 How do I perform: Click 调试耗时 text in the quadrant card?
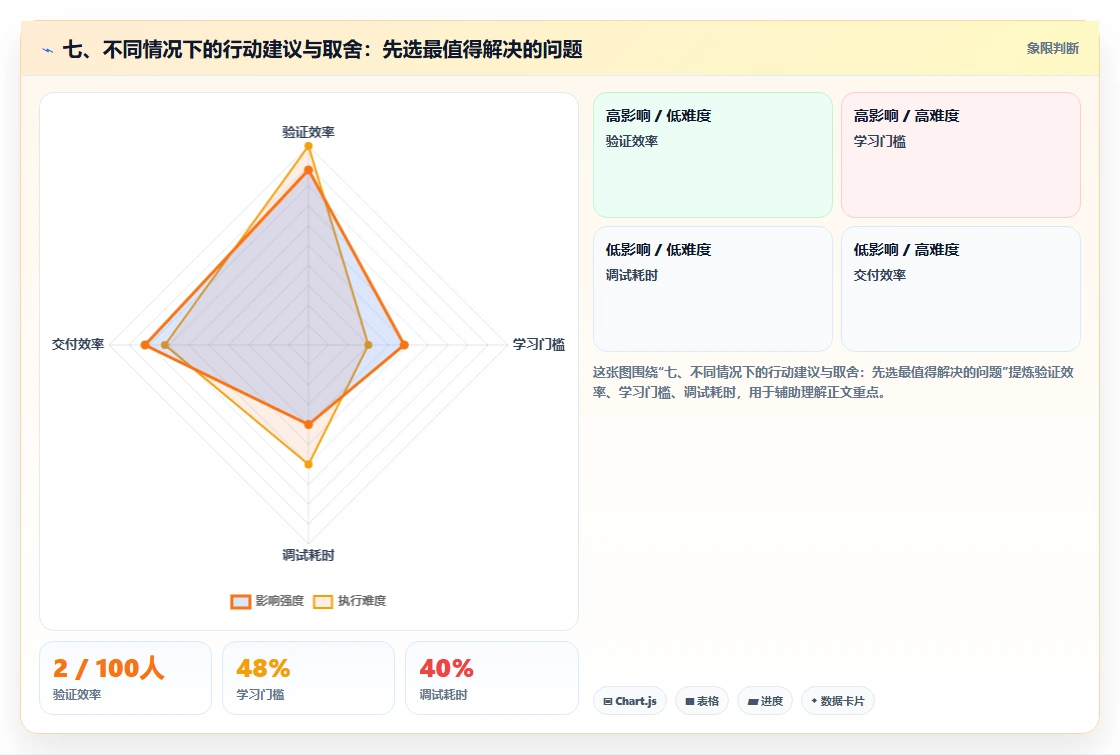631,275
